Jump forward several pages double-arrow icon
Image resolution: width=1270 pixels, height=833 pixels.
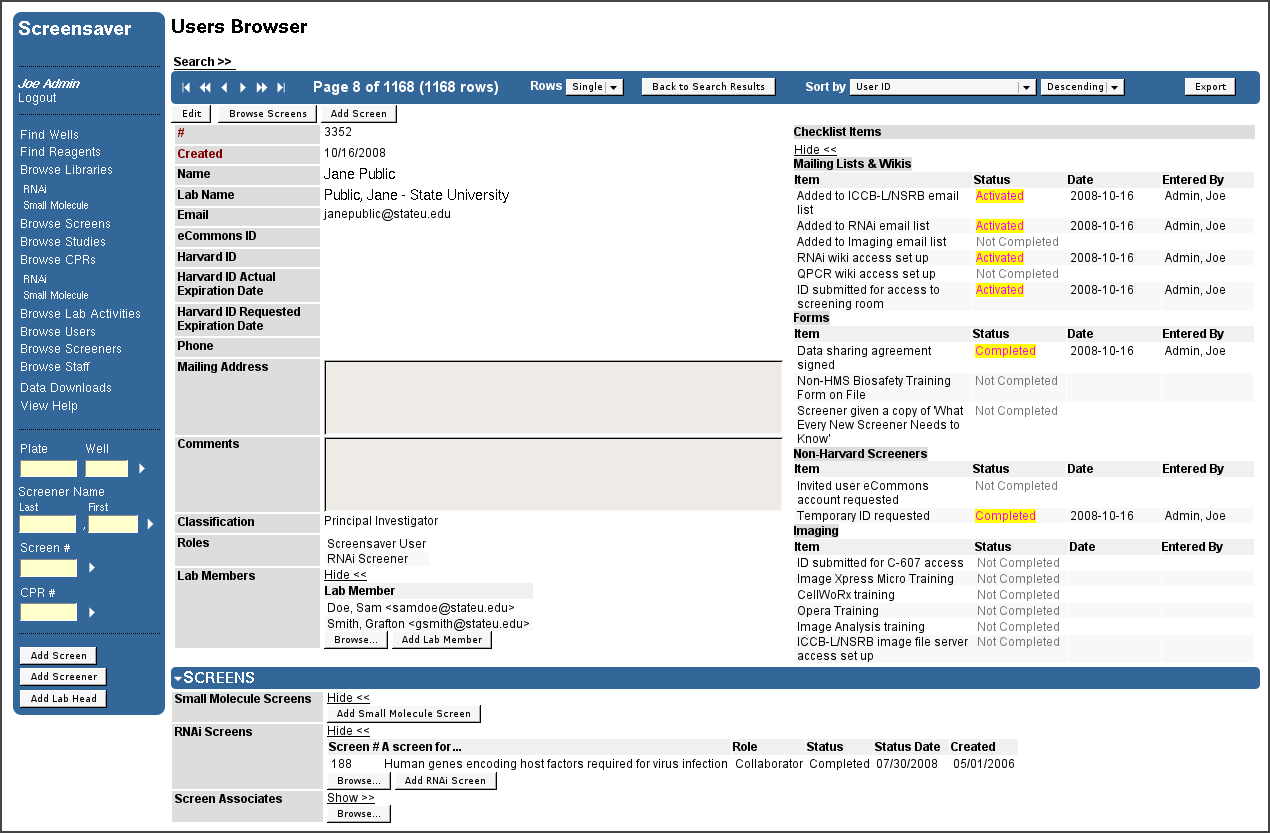[x=262, y=88]
